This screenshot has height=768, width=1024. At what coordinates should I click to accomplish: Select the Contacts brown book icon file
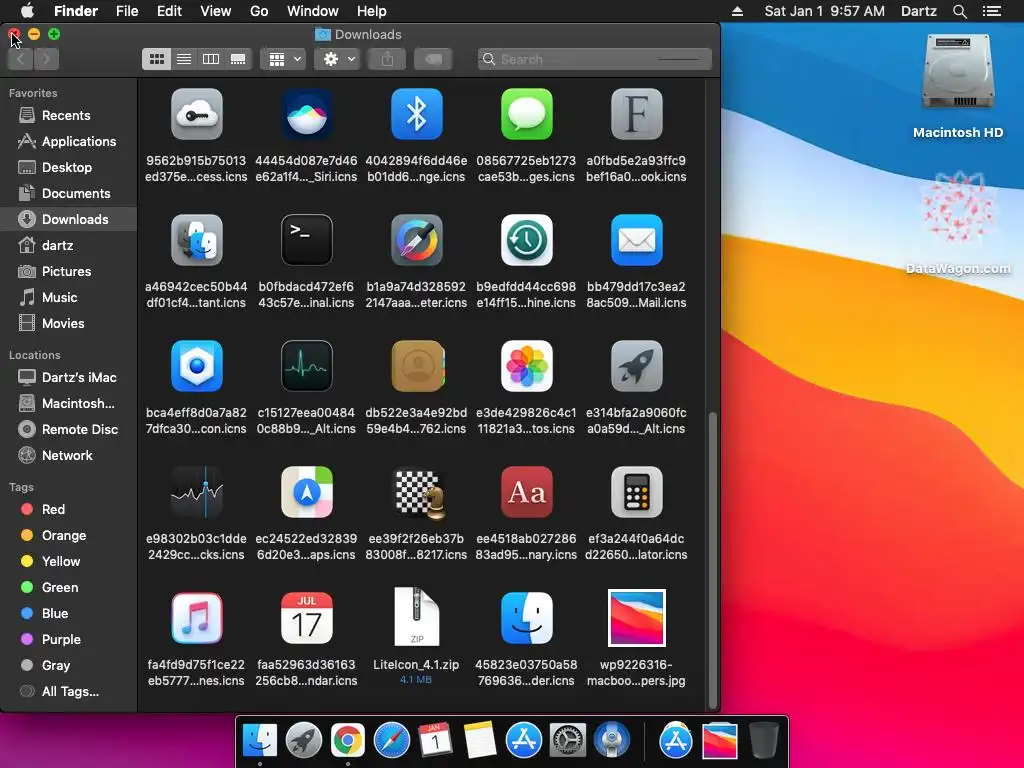(417, 366)
